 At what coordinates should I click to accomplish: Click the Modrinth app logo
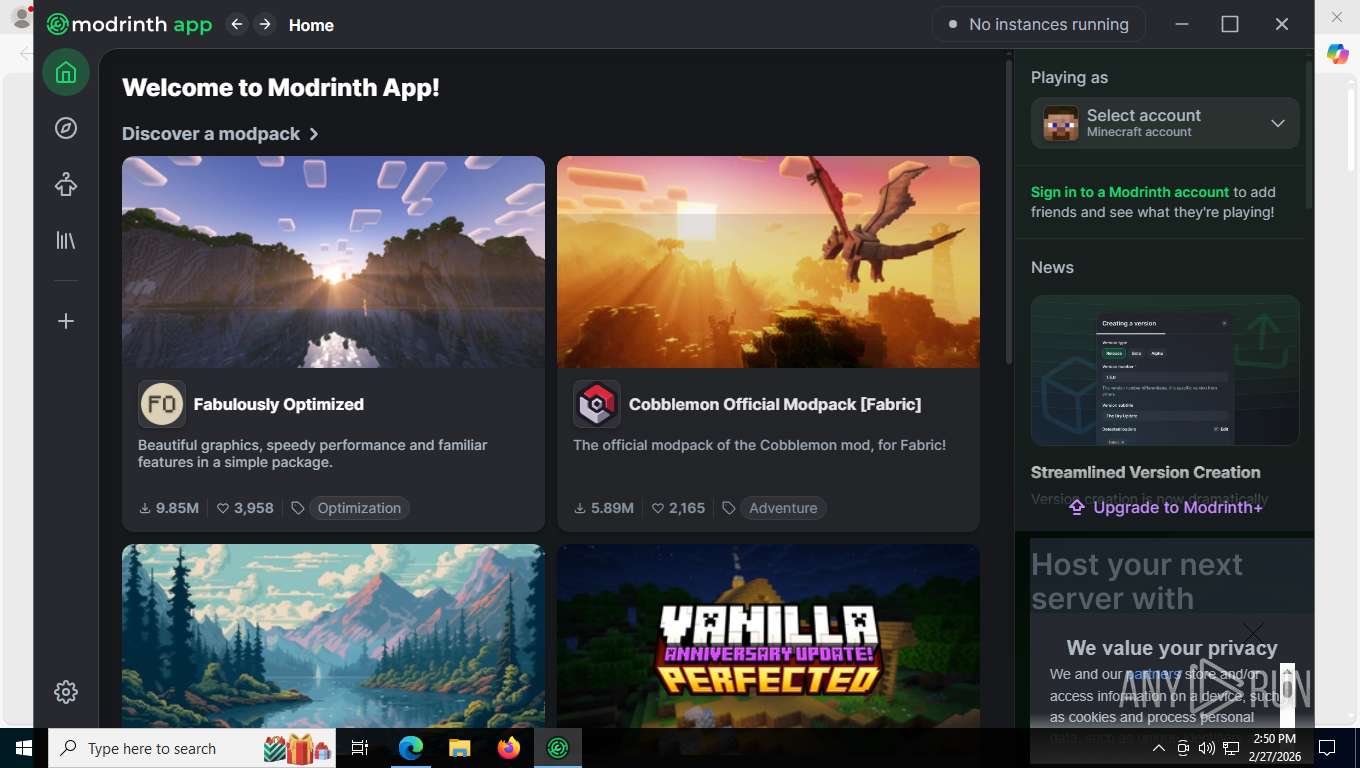(x=129, y=24)
